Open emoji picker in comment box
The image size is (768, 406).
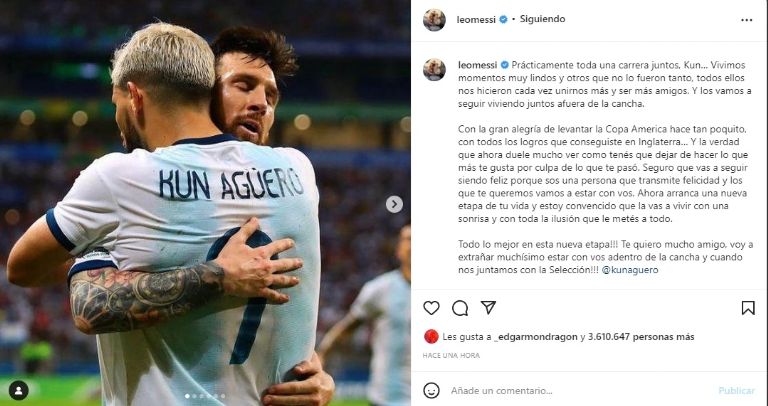coord(431,390)
